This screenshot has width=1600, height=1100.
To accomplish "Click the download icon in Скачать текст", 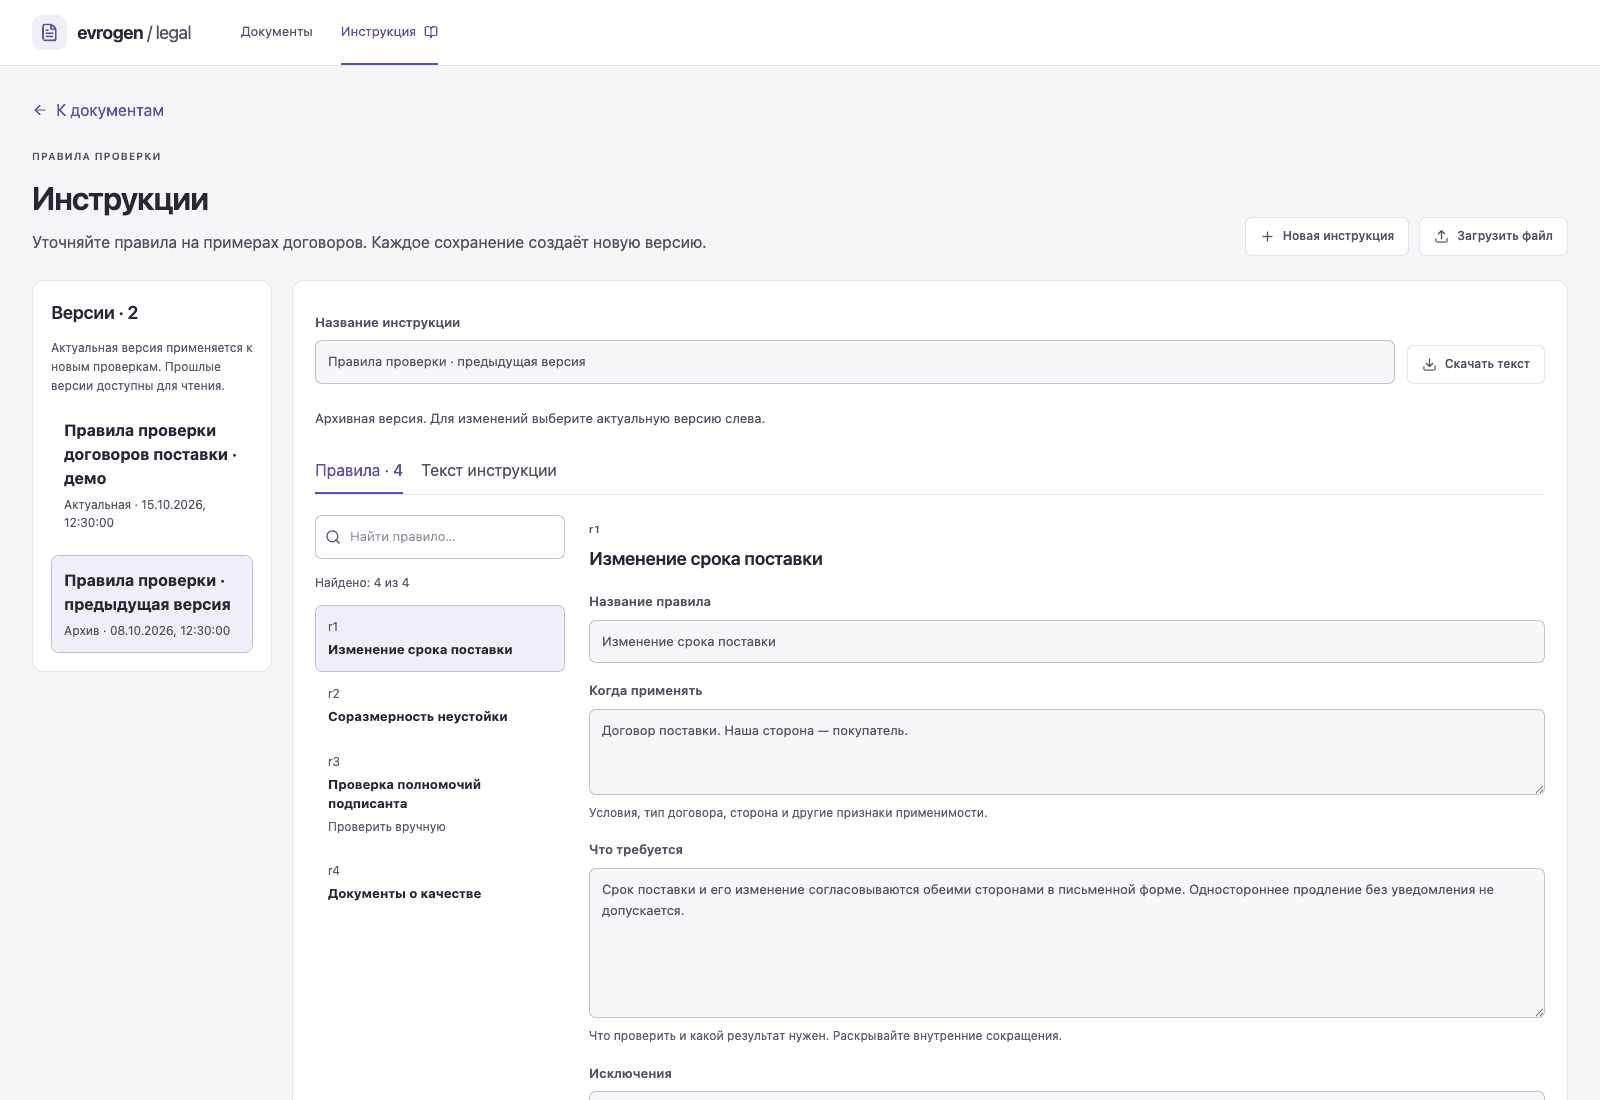I will click(x=1429, y=364).
